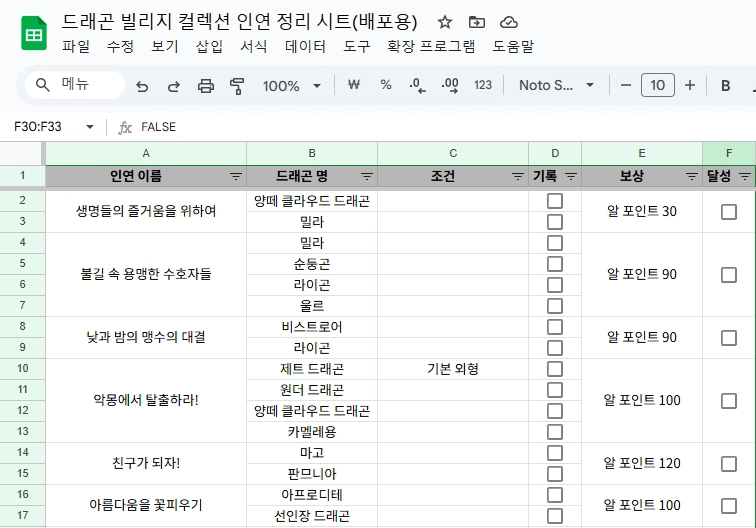Tick the 기록 checkbox for 제트 드래곤
Viewport: 756px width, 528px height.
[x=555, y=369]
